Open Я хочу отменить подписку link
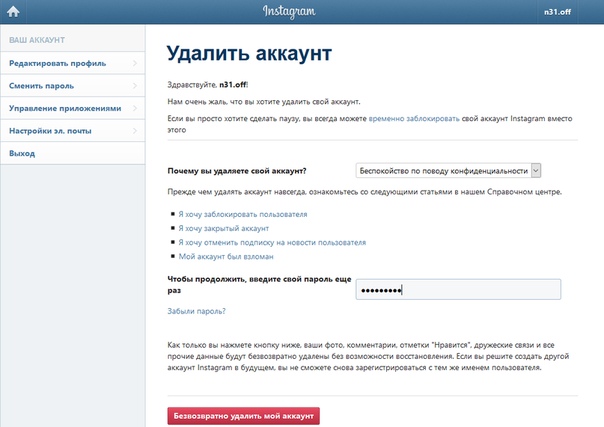The height and width of the screenshot is (427, 604). tap(272, 243)
